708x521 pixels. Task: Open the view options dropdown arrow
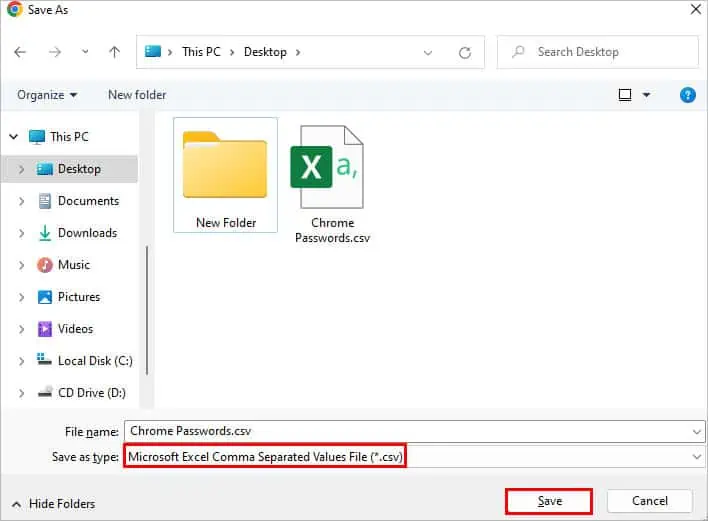(646, 95)
